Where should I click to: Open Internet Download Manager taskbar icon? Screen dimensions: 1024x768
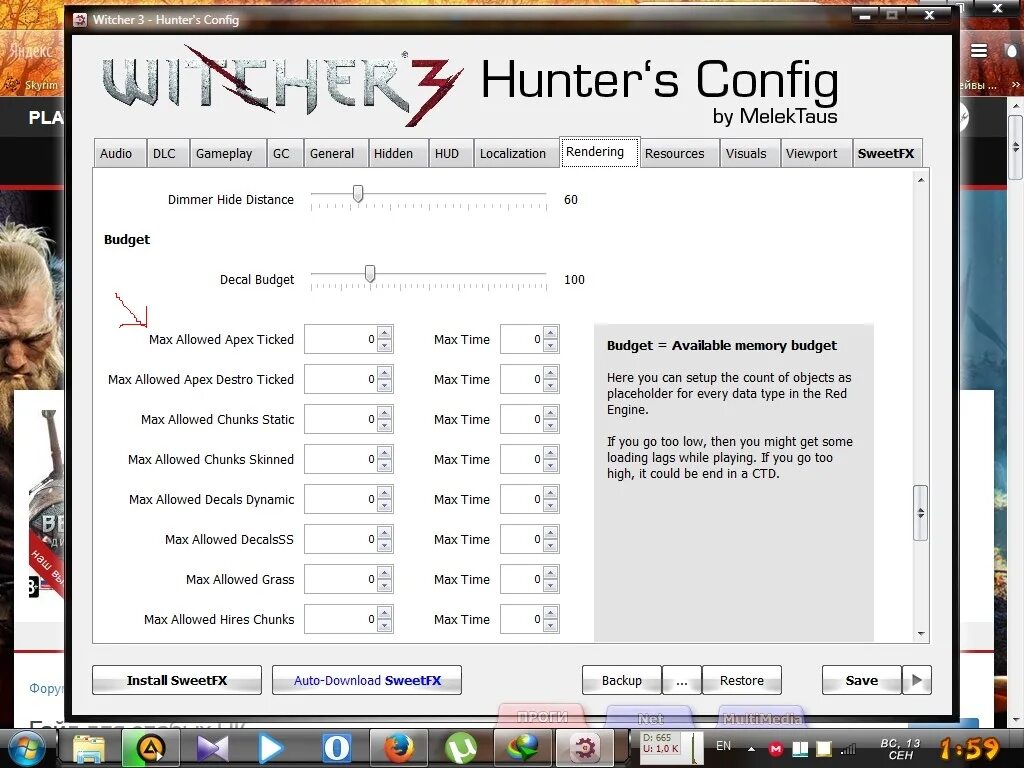tap(522, 748)
